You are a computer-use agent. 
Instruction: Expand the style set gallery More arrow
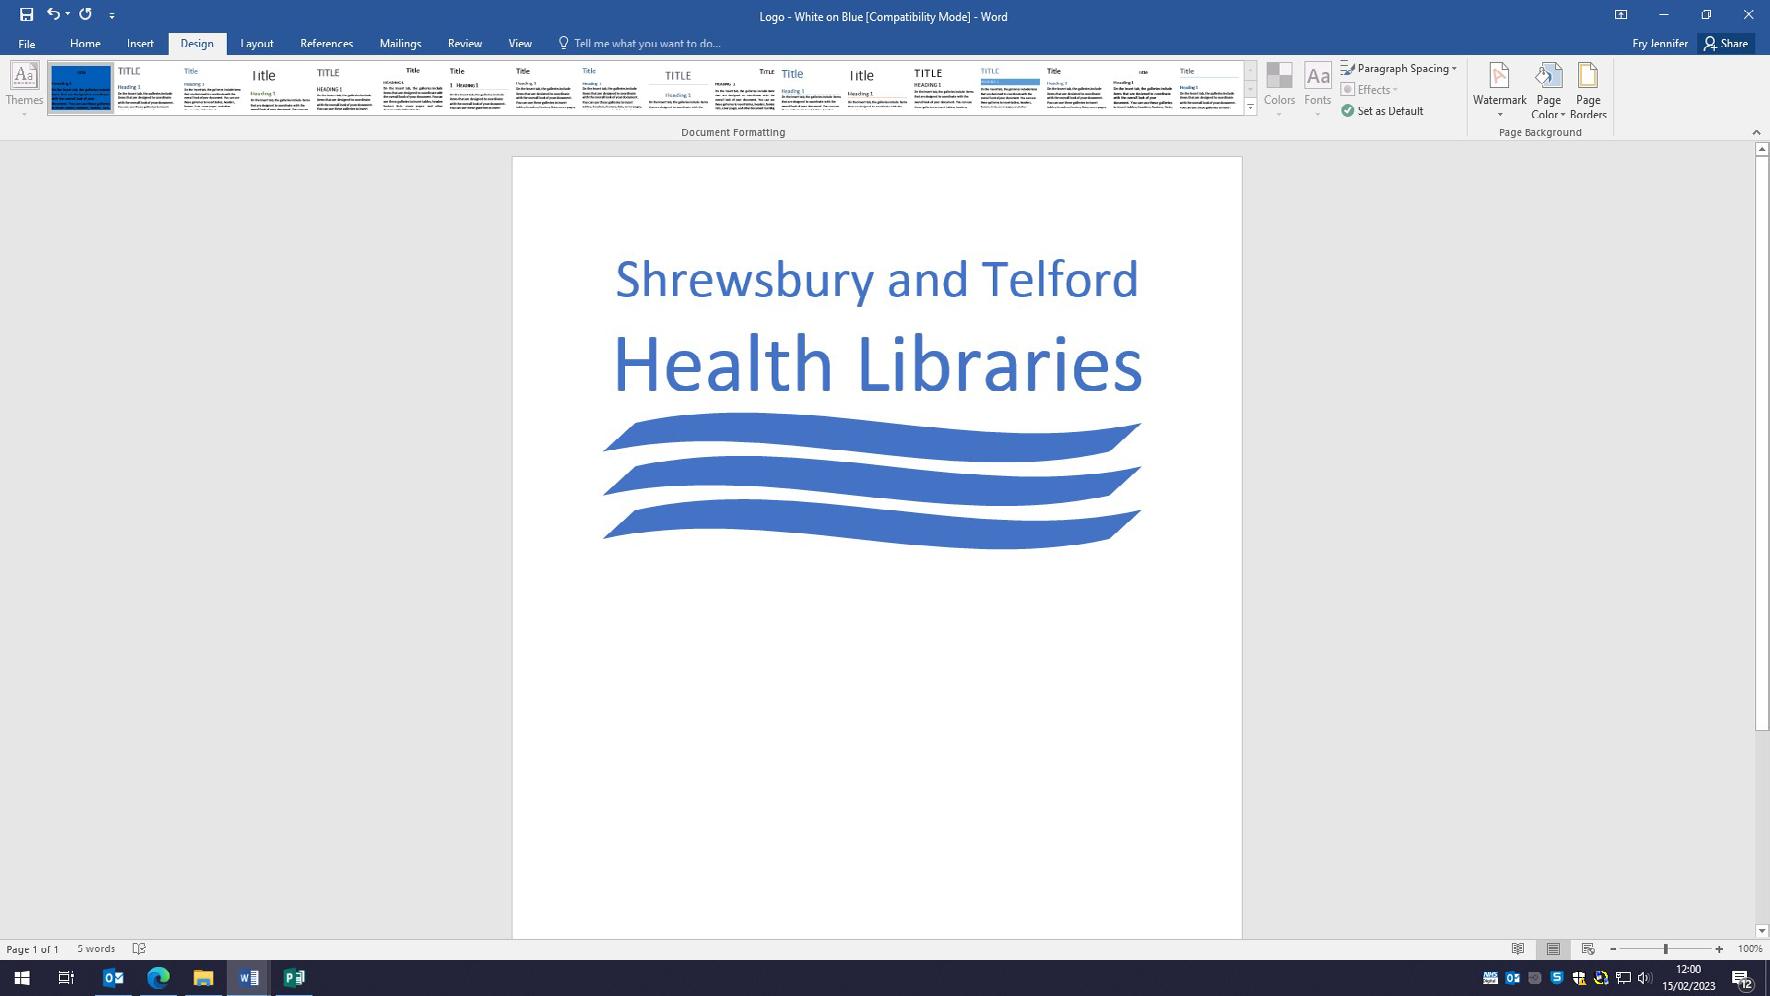(1250, 107)
